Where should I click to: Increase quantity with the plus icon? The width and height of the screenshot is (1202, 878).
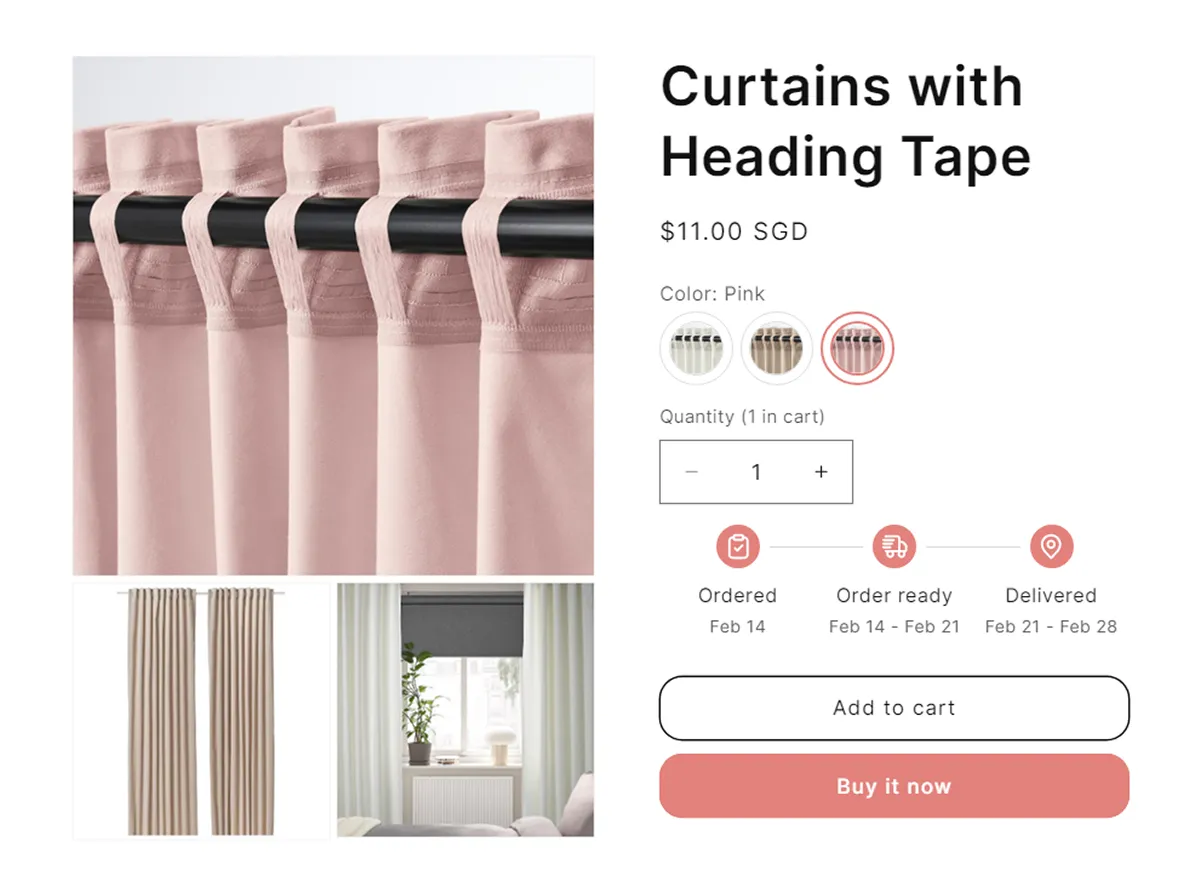[821, 472]
